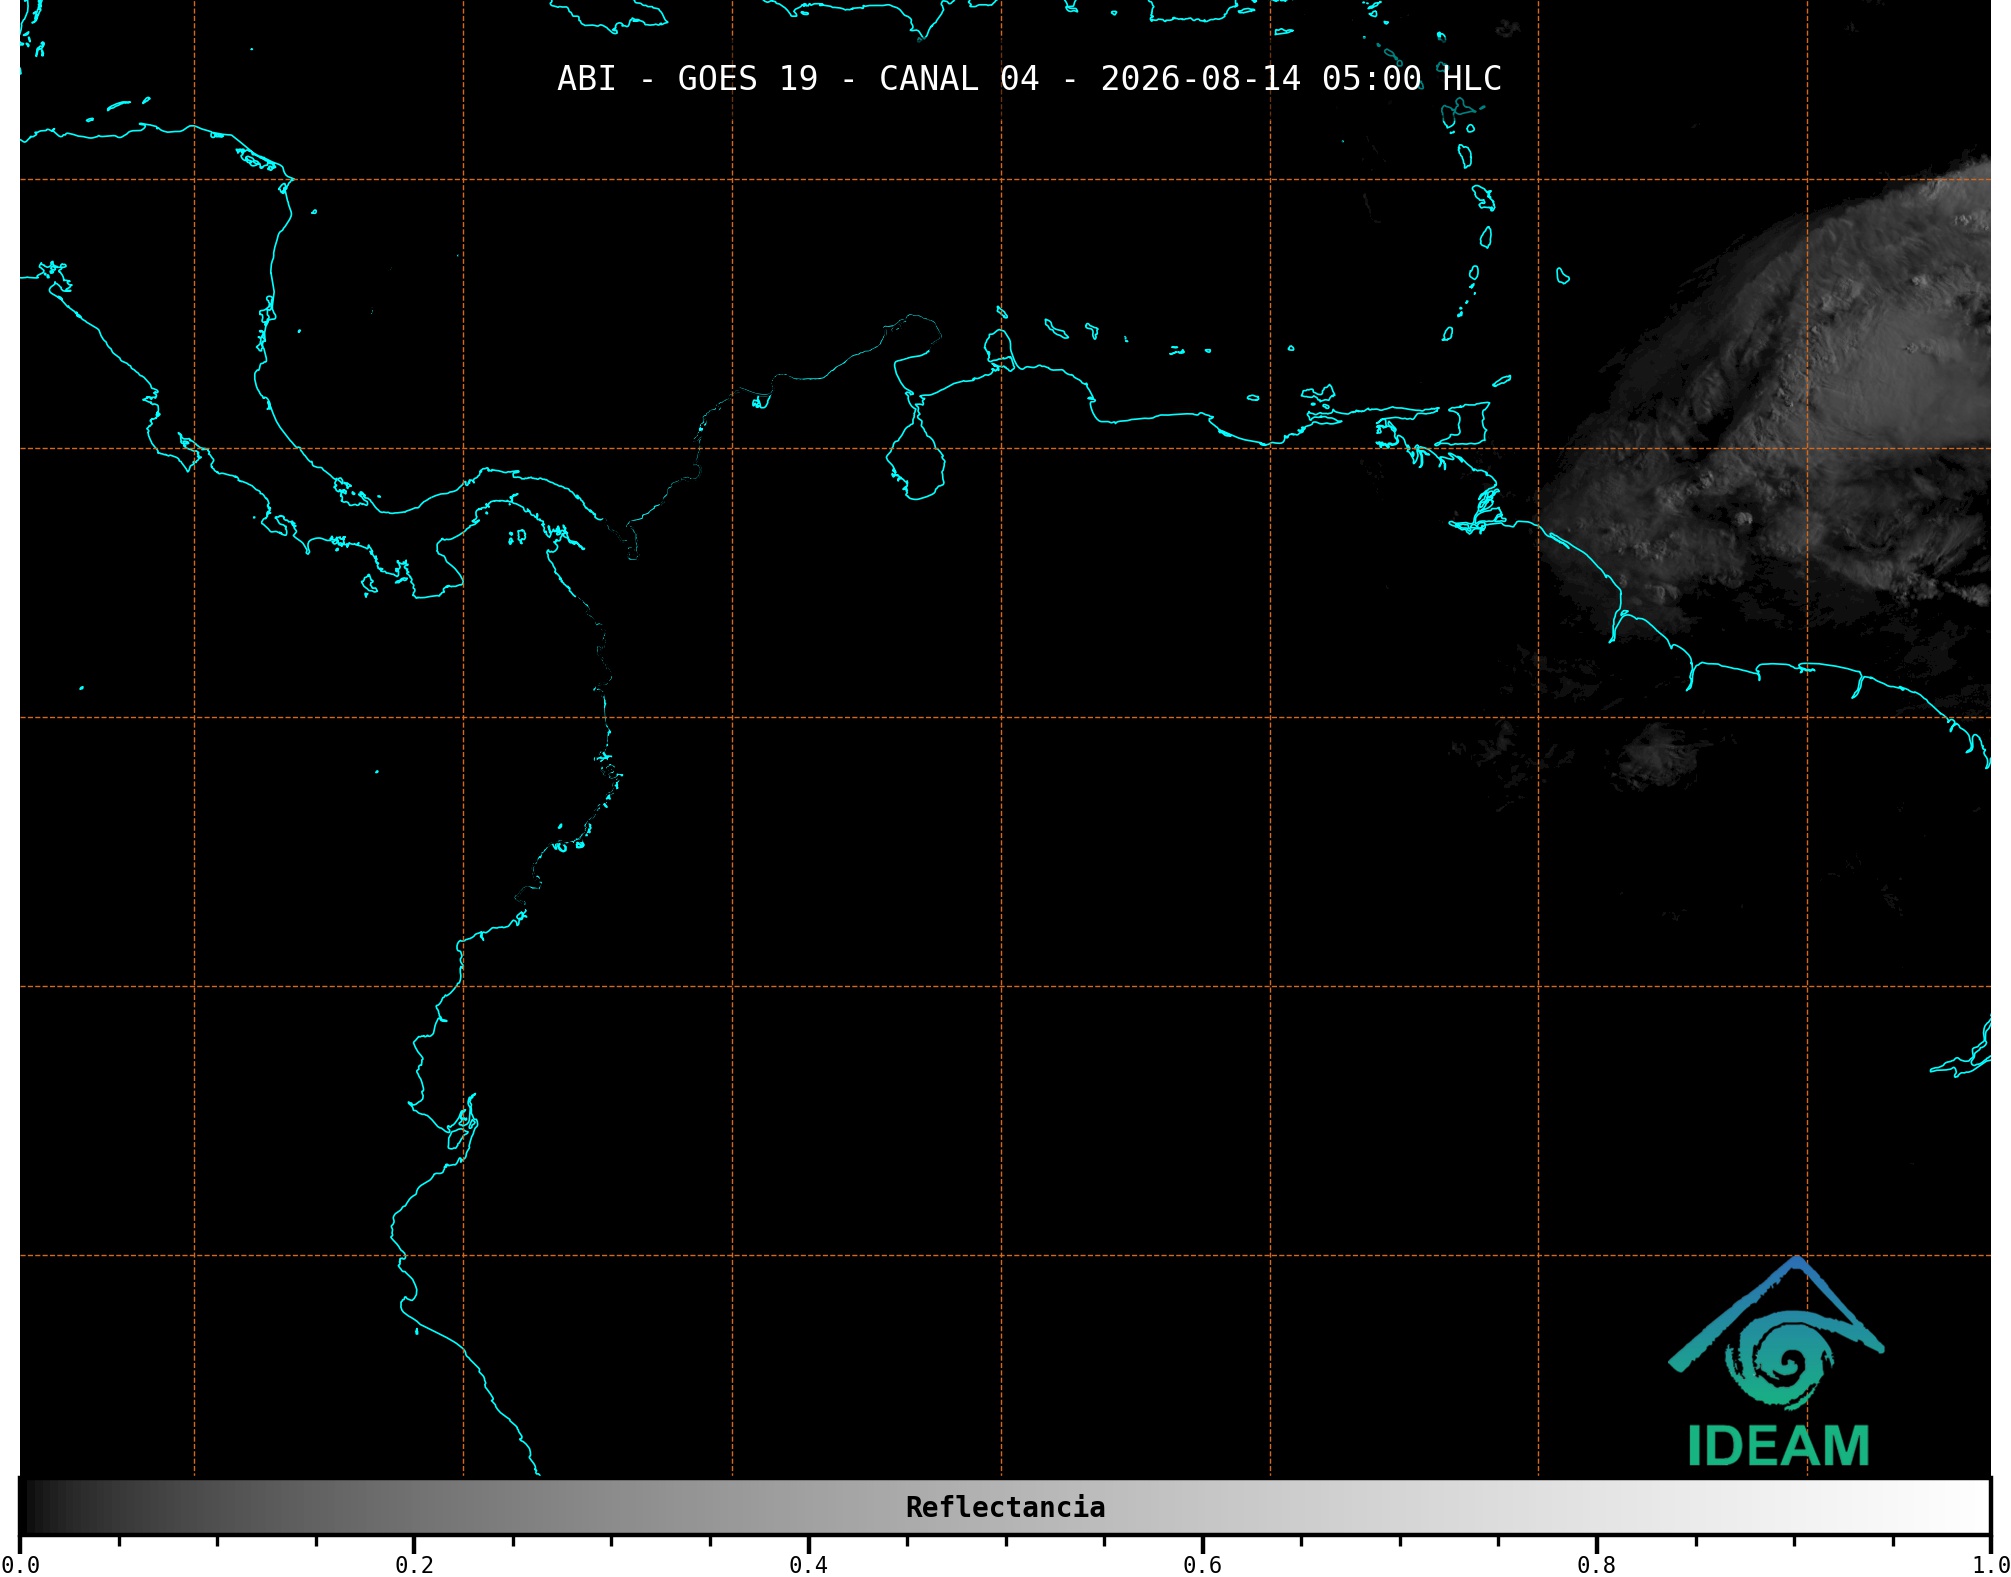
Task: Click the IDEAM logo
Action: 1777,1362
